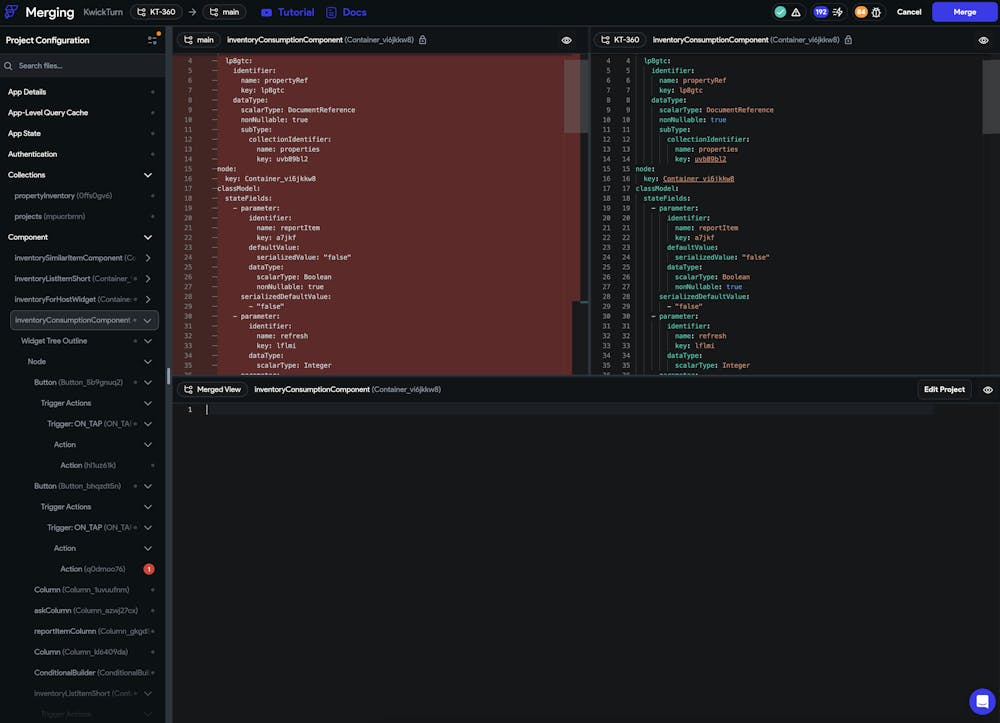
Task: Toggle eye visibility in main diff pane
Action: tap(566, 40)
